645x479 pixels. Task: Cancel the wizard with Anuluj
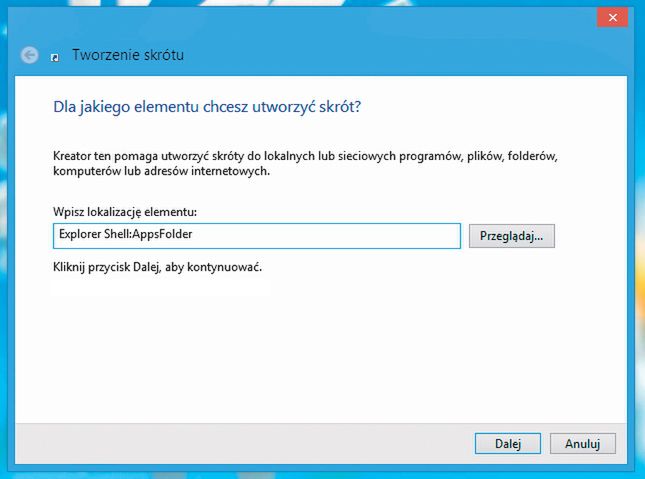pyautogui.click(x=582, y=444)
